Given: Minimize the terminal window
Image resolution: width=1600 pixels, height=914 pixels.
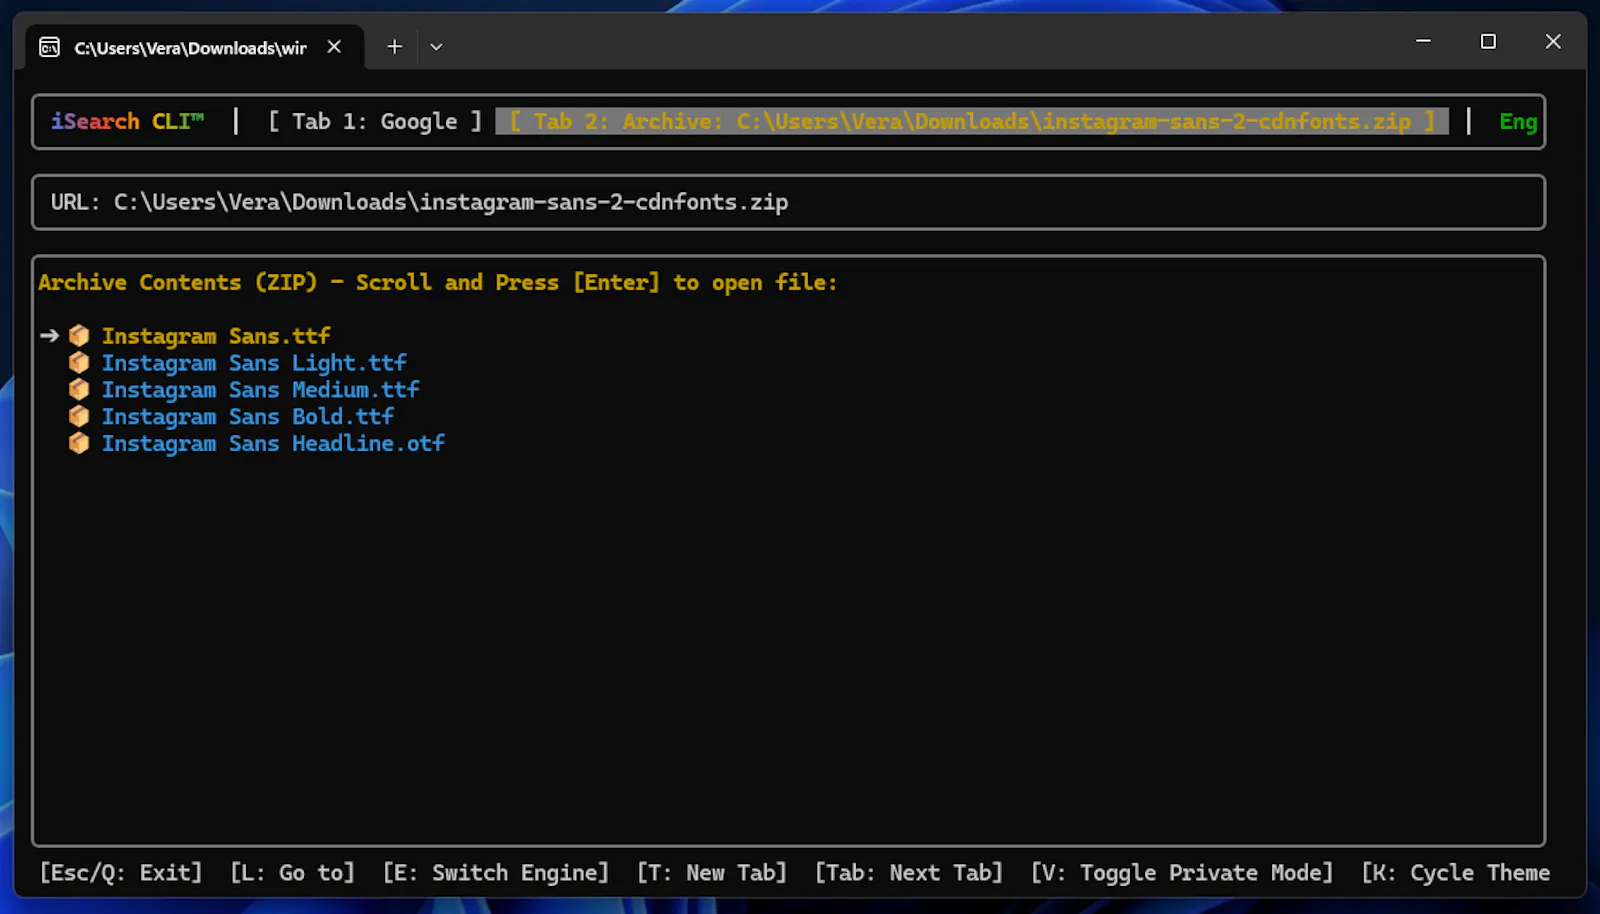Looking at the screenshot, I should (x=1423, y=41).
